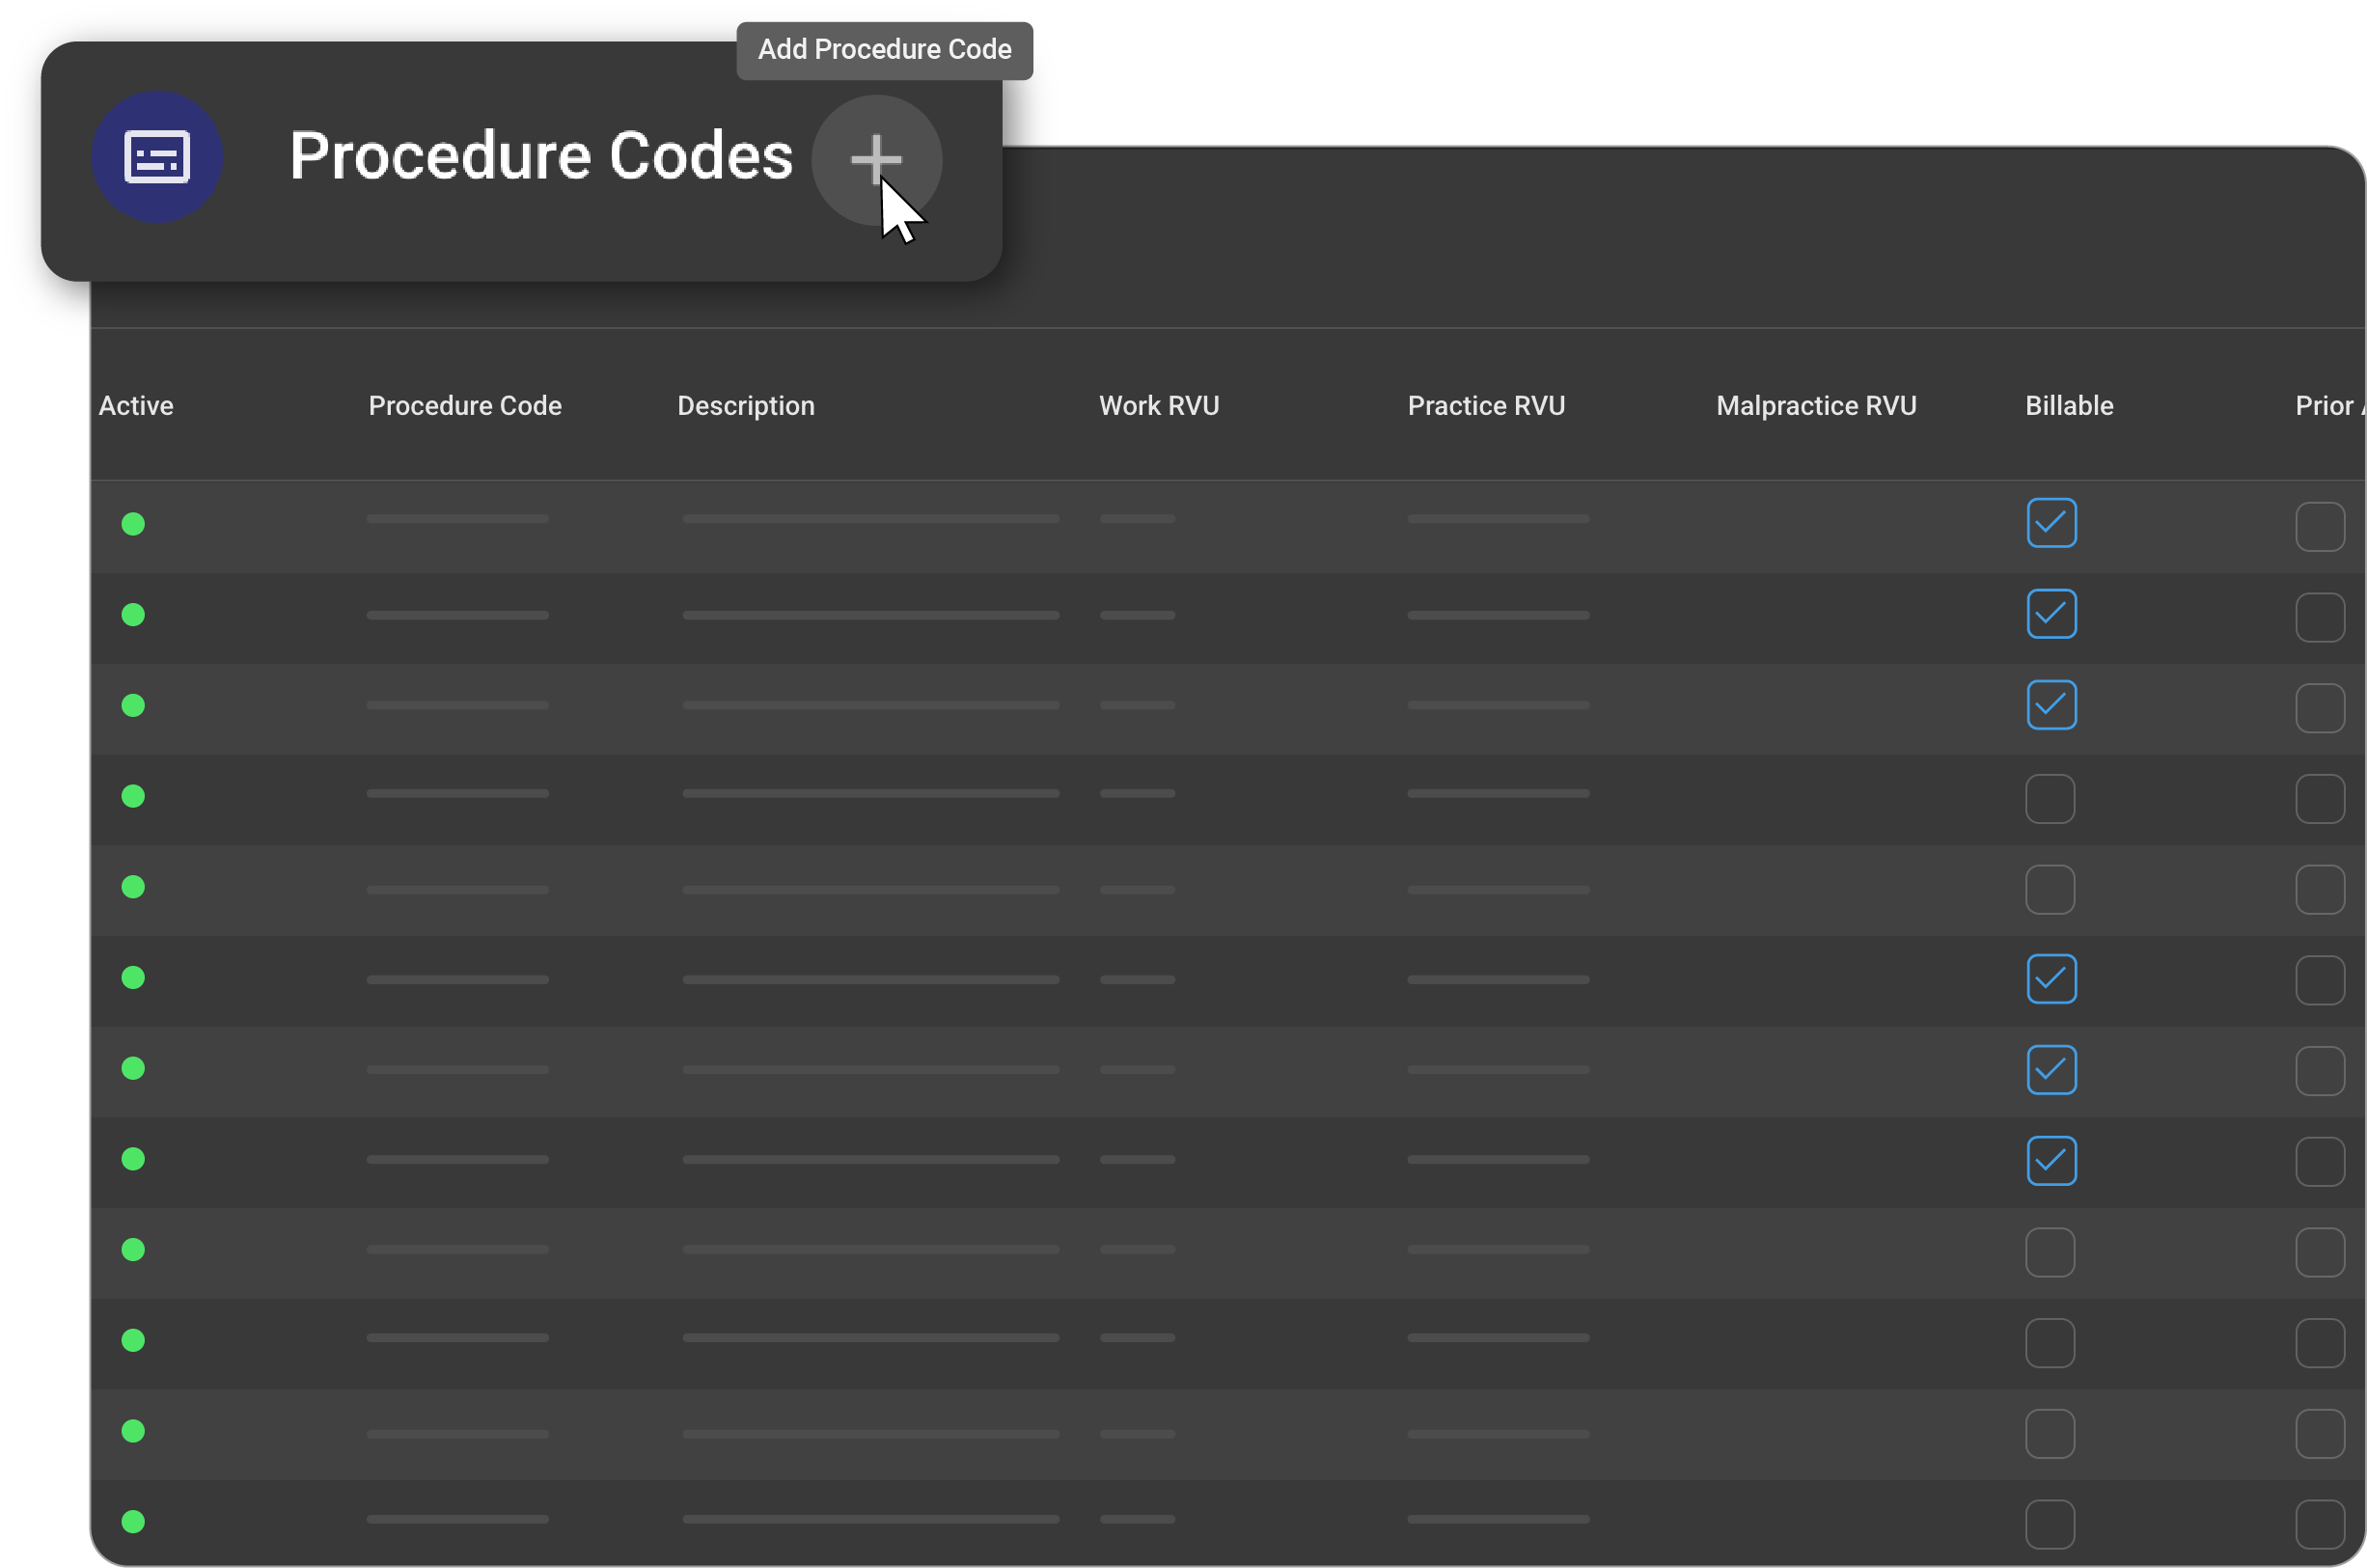Click the Procedure Codes title text
2367x1568 pixels.
coord(541,156)
